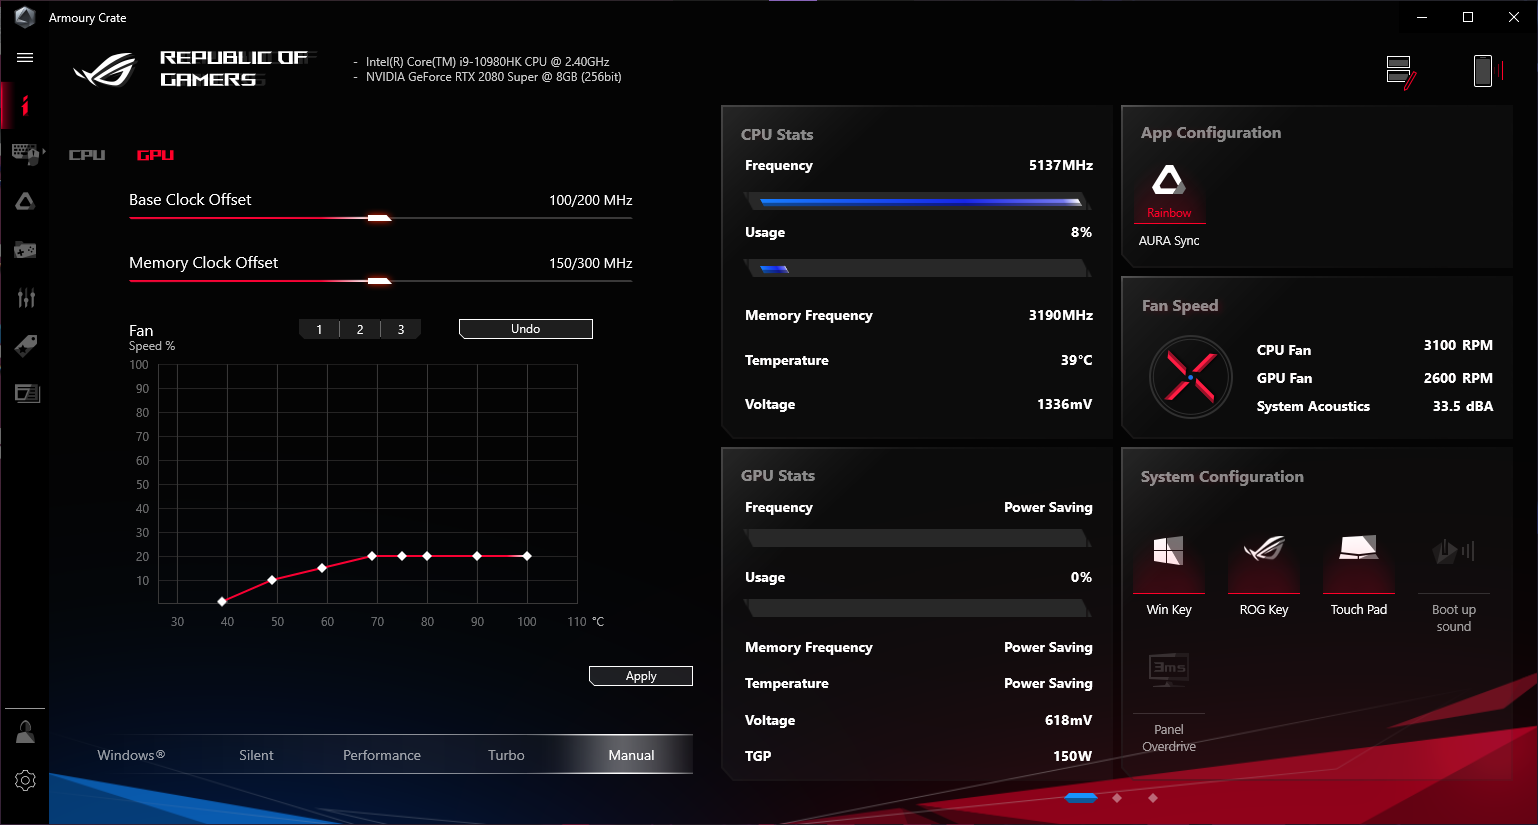Screen dimensions: 1538x825
Task: Select fan curve preset 2
Action: coord(360,329)
